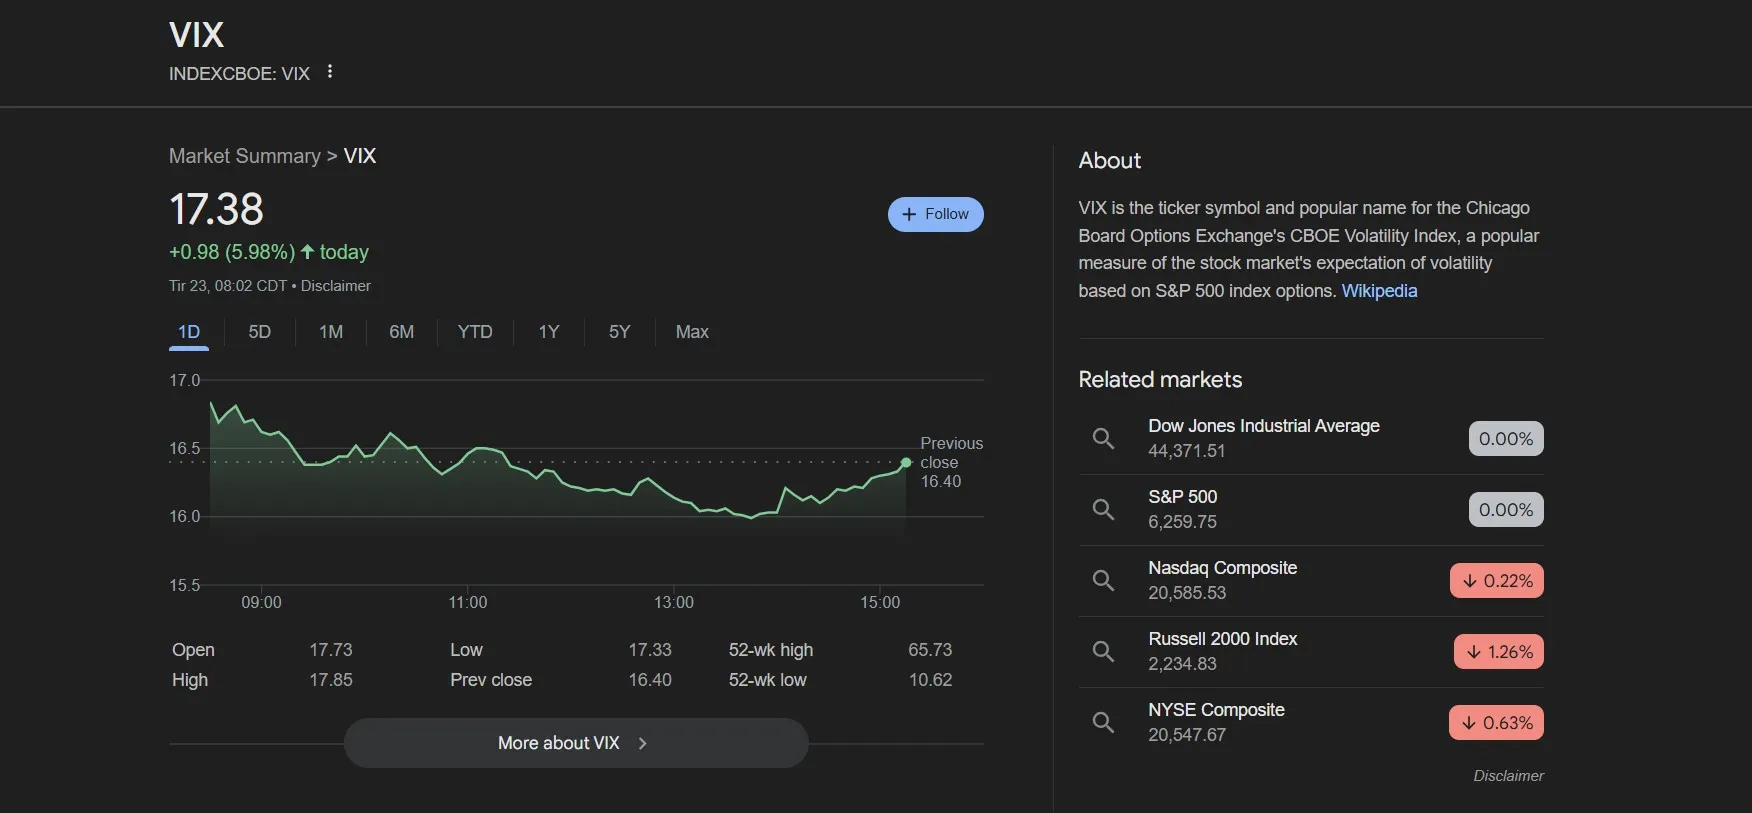
Task: Open the three-dot menu beside INDEXCBOE: VIX
Action: tap(329, 72)
